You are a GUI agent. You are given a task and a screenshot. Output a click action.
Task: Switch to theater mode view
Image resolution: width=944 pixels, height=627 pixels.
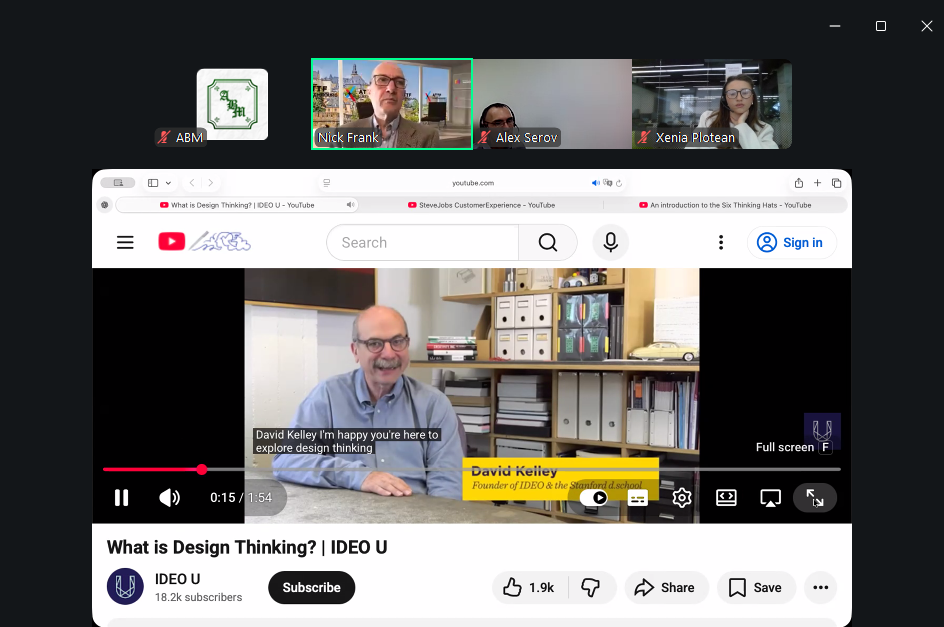pyautogui.click(x=726, y=497)
